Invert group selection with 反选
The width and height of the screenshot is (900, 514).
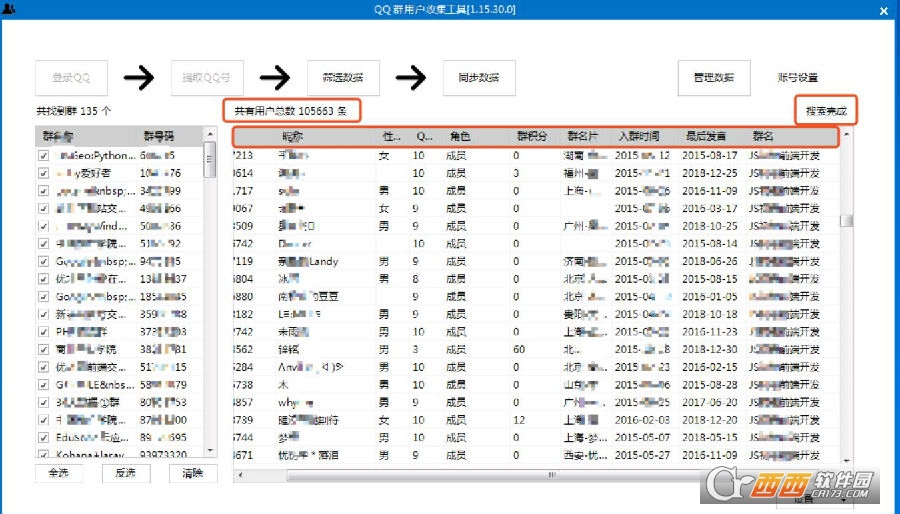point(125,473)
